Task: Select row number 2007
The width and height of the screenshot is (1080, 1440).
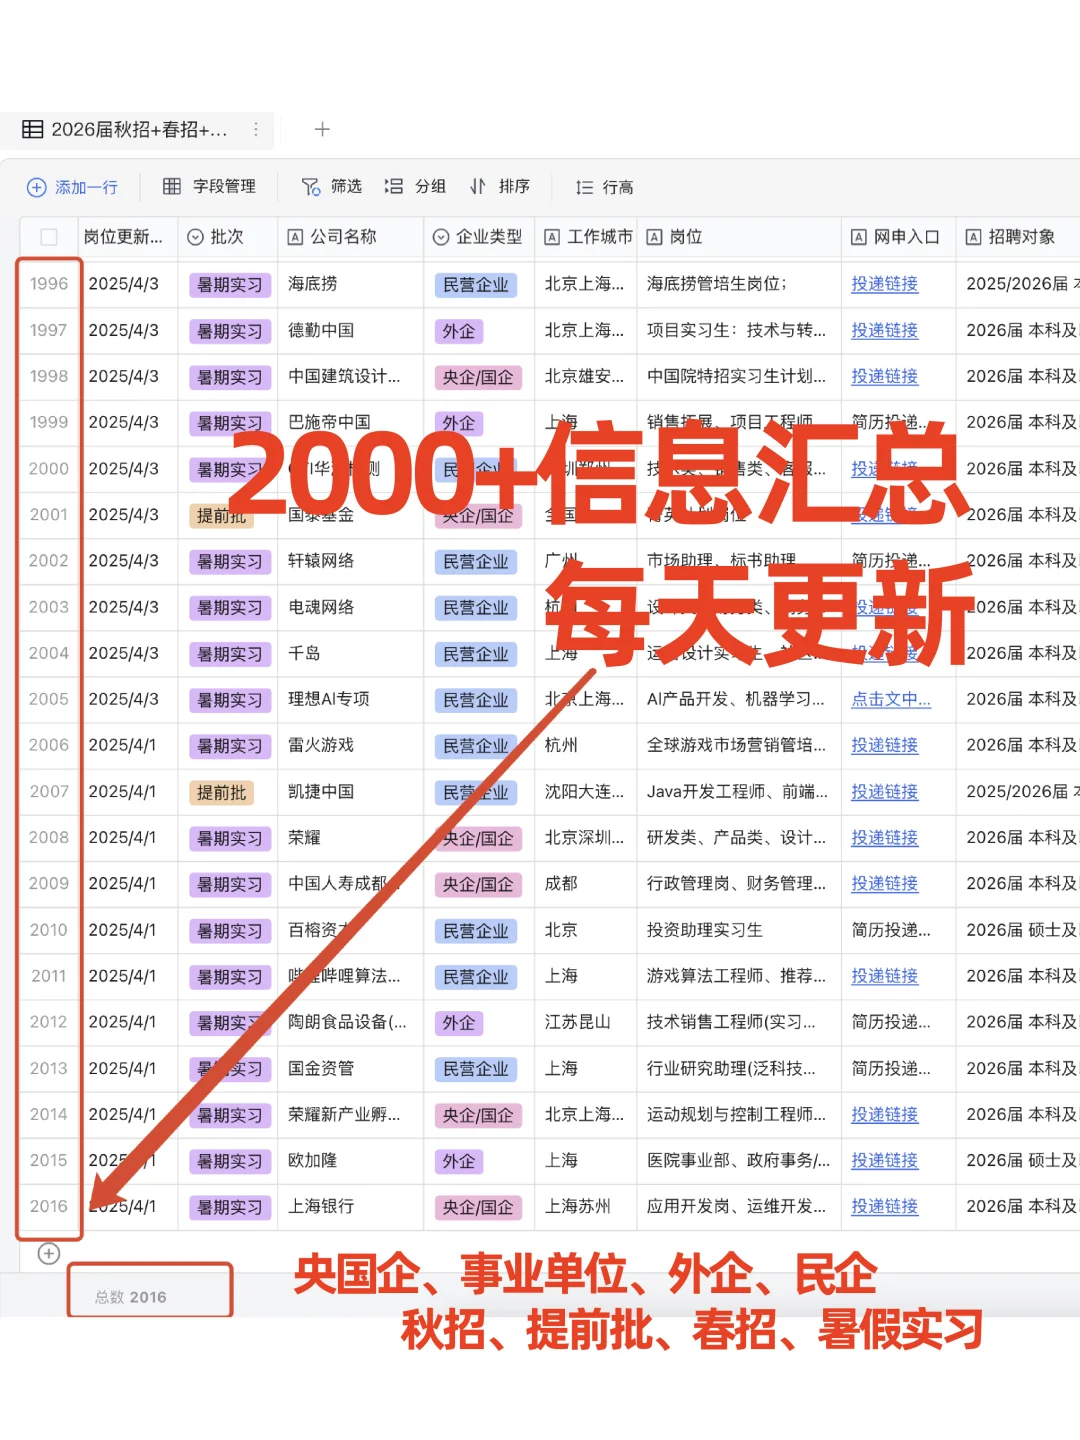Action: (49, 791)
